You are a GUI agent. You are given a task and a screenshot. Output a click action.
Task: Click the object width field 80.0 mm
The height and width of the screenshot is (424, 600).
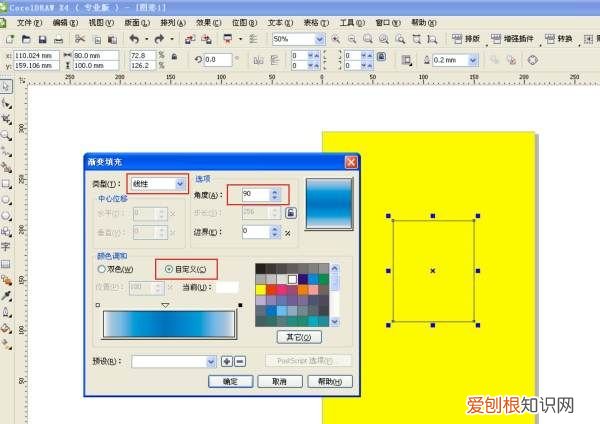96,55
